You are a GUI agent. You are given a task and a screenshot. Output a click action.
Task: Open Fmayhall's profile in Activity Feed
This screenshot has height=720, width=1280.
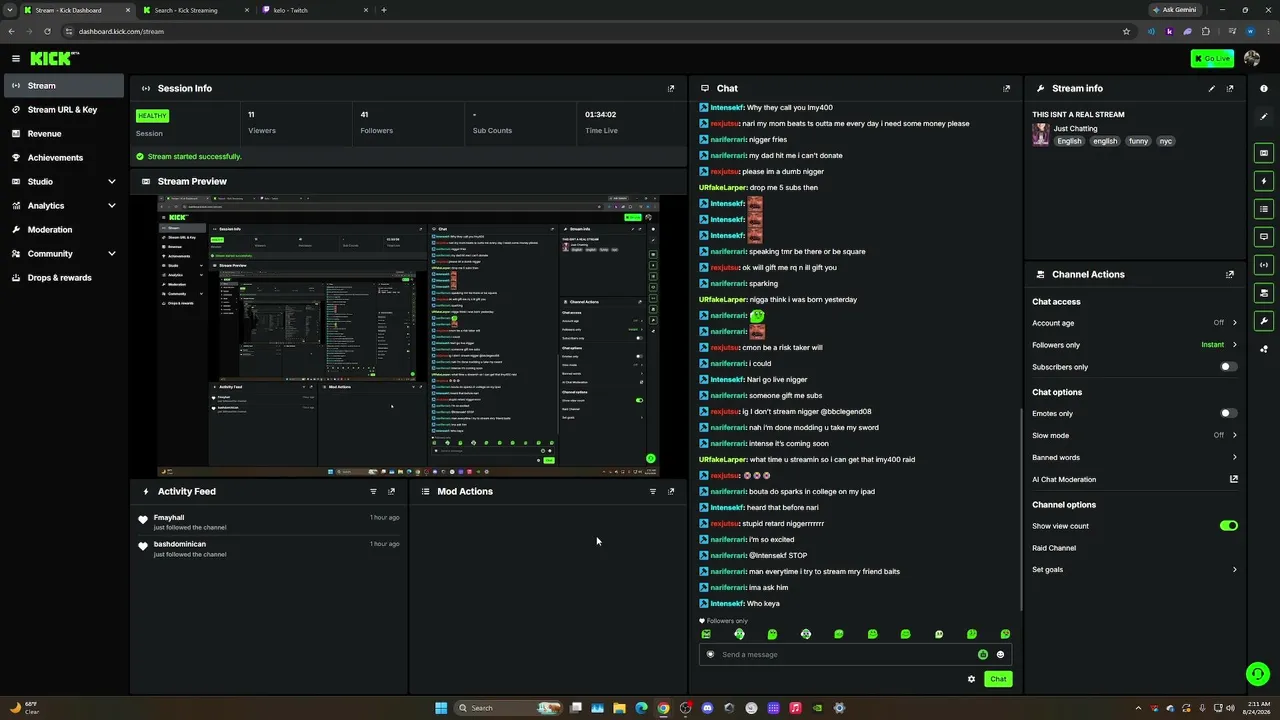click(169, 518)
